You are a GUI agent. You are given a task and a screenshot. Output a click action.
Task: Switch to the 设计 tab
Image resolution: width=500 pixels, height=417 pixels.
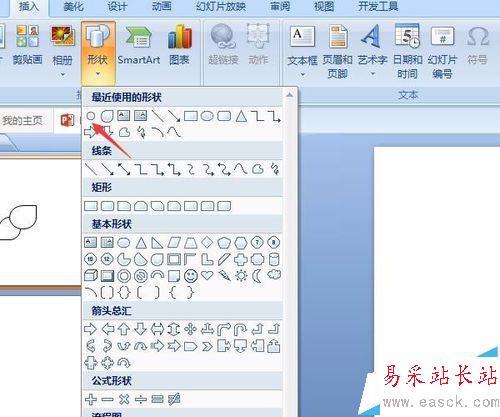pos(117,7)
